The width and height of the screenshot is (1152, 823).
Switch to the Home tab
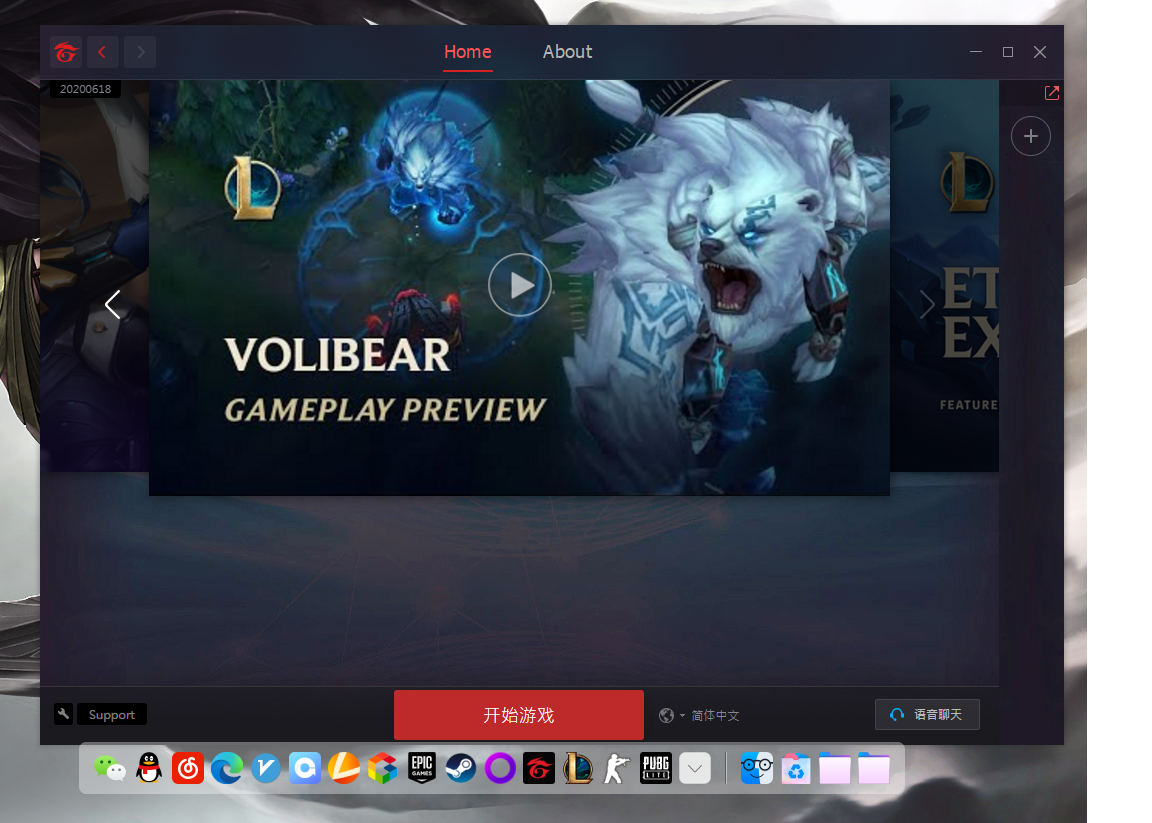(x=467, y=52)
